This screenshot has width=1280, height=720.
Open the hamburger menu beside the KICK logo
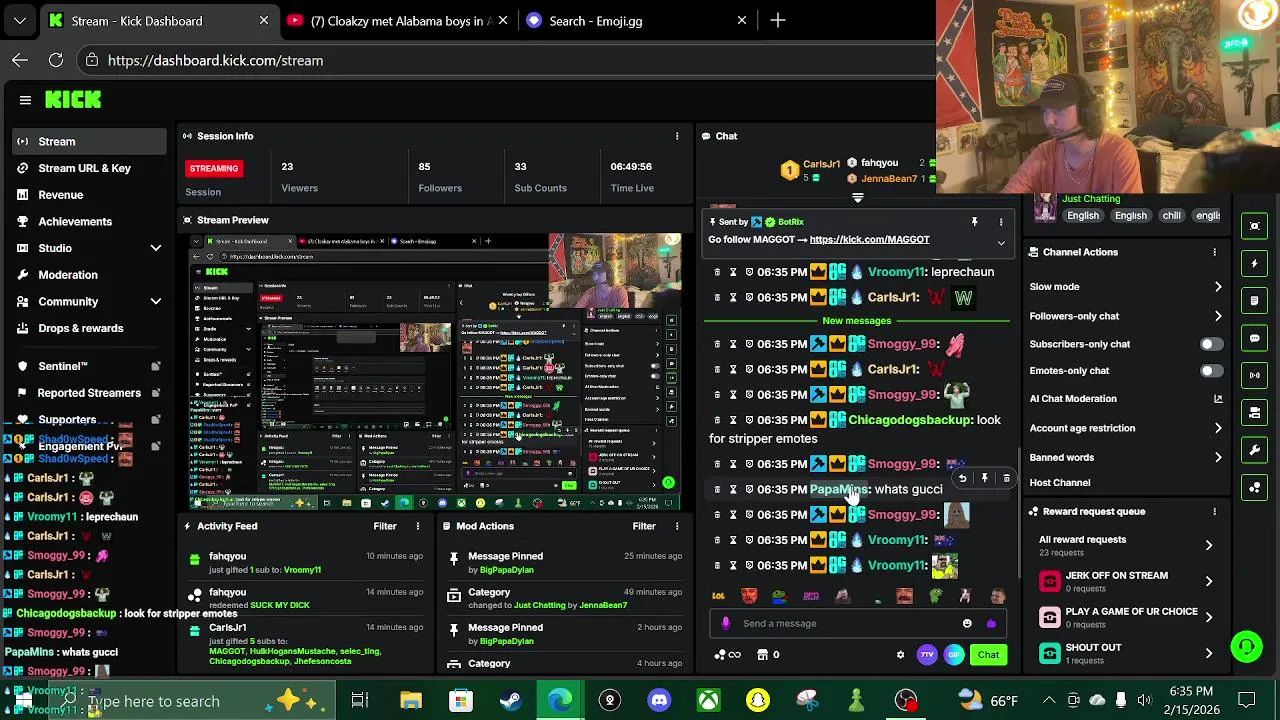(x=25, y=100)
